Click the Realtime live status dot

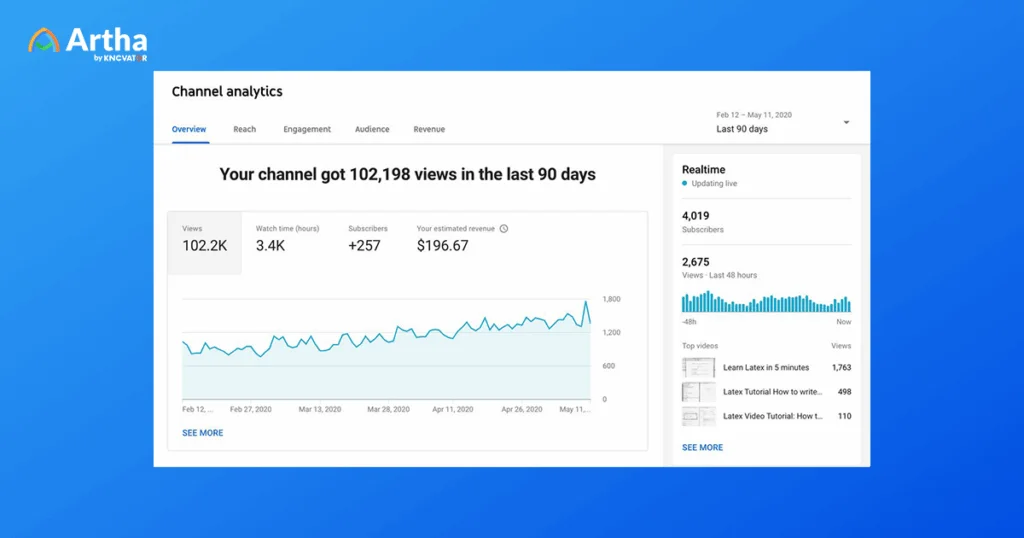tap(685, 184)
